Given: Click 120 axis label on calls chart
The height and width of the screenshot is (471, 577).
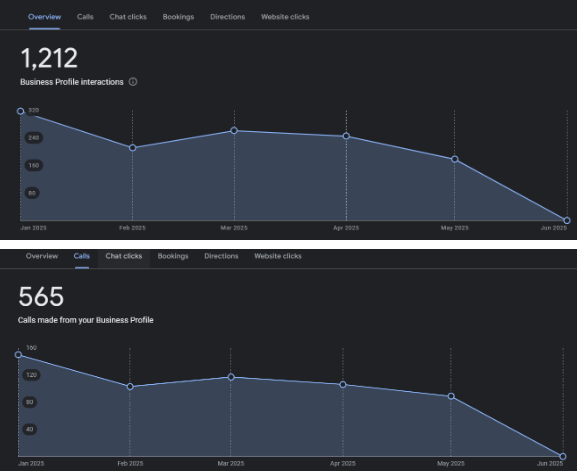Looking at the screenshot, I should pos(31,375).
